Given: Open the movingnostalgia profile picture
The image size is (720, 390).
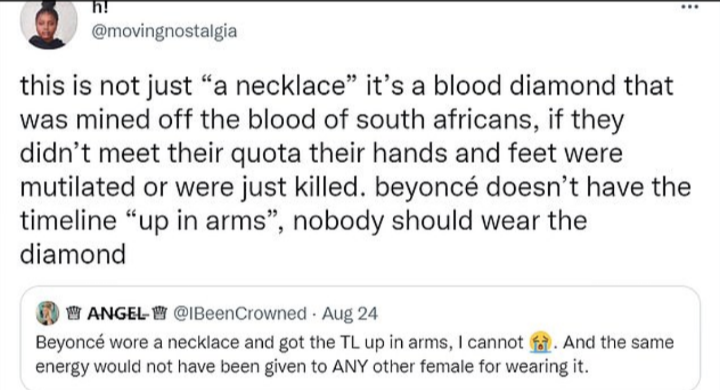Looking at the screenshot, I should point(49,25).
